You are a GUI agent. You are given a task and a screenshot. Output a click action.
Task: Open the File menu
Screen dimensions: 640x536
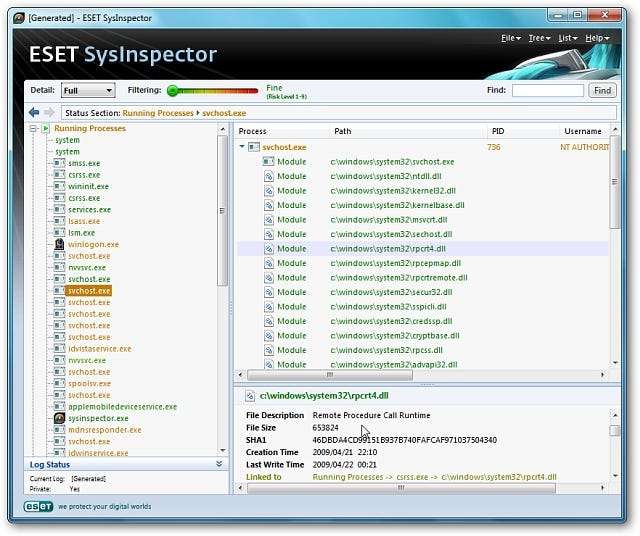(510, 38)
